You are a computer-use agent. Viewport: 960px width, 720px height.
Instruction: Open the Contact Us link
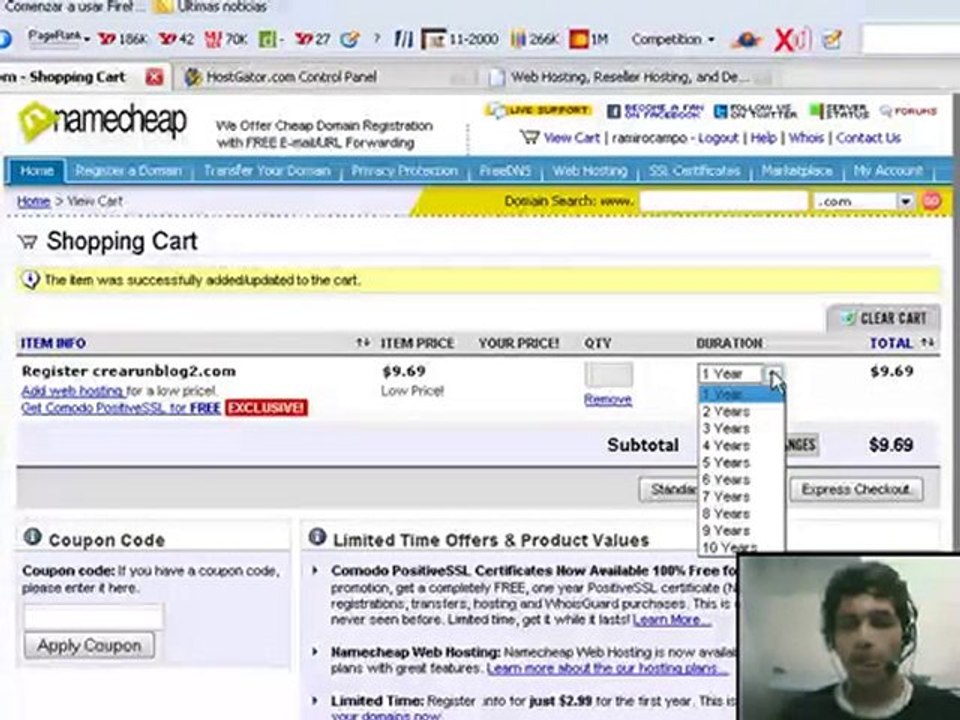click(x=868, y=138)
